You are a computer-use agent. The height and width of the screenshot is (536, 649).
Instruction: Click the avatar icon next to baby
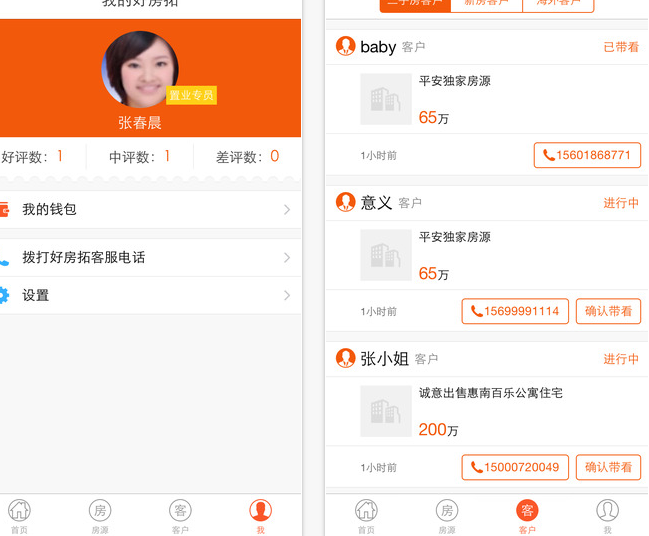point(346,46)
